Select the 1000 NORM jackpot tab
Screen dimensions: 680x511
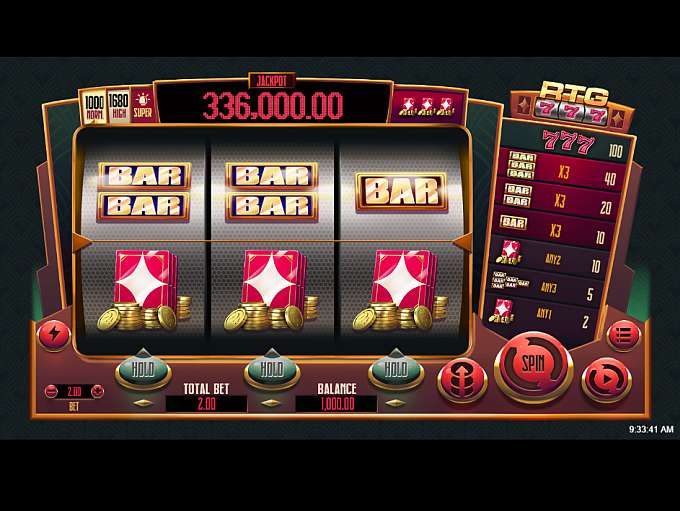tap(94, 108)
